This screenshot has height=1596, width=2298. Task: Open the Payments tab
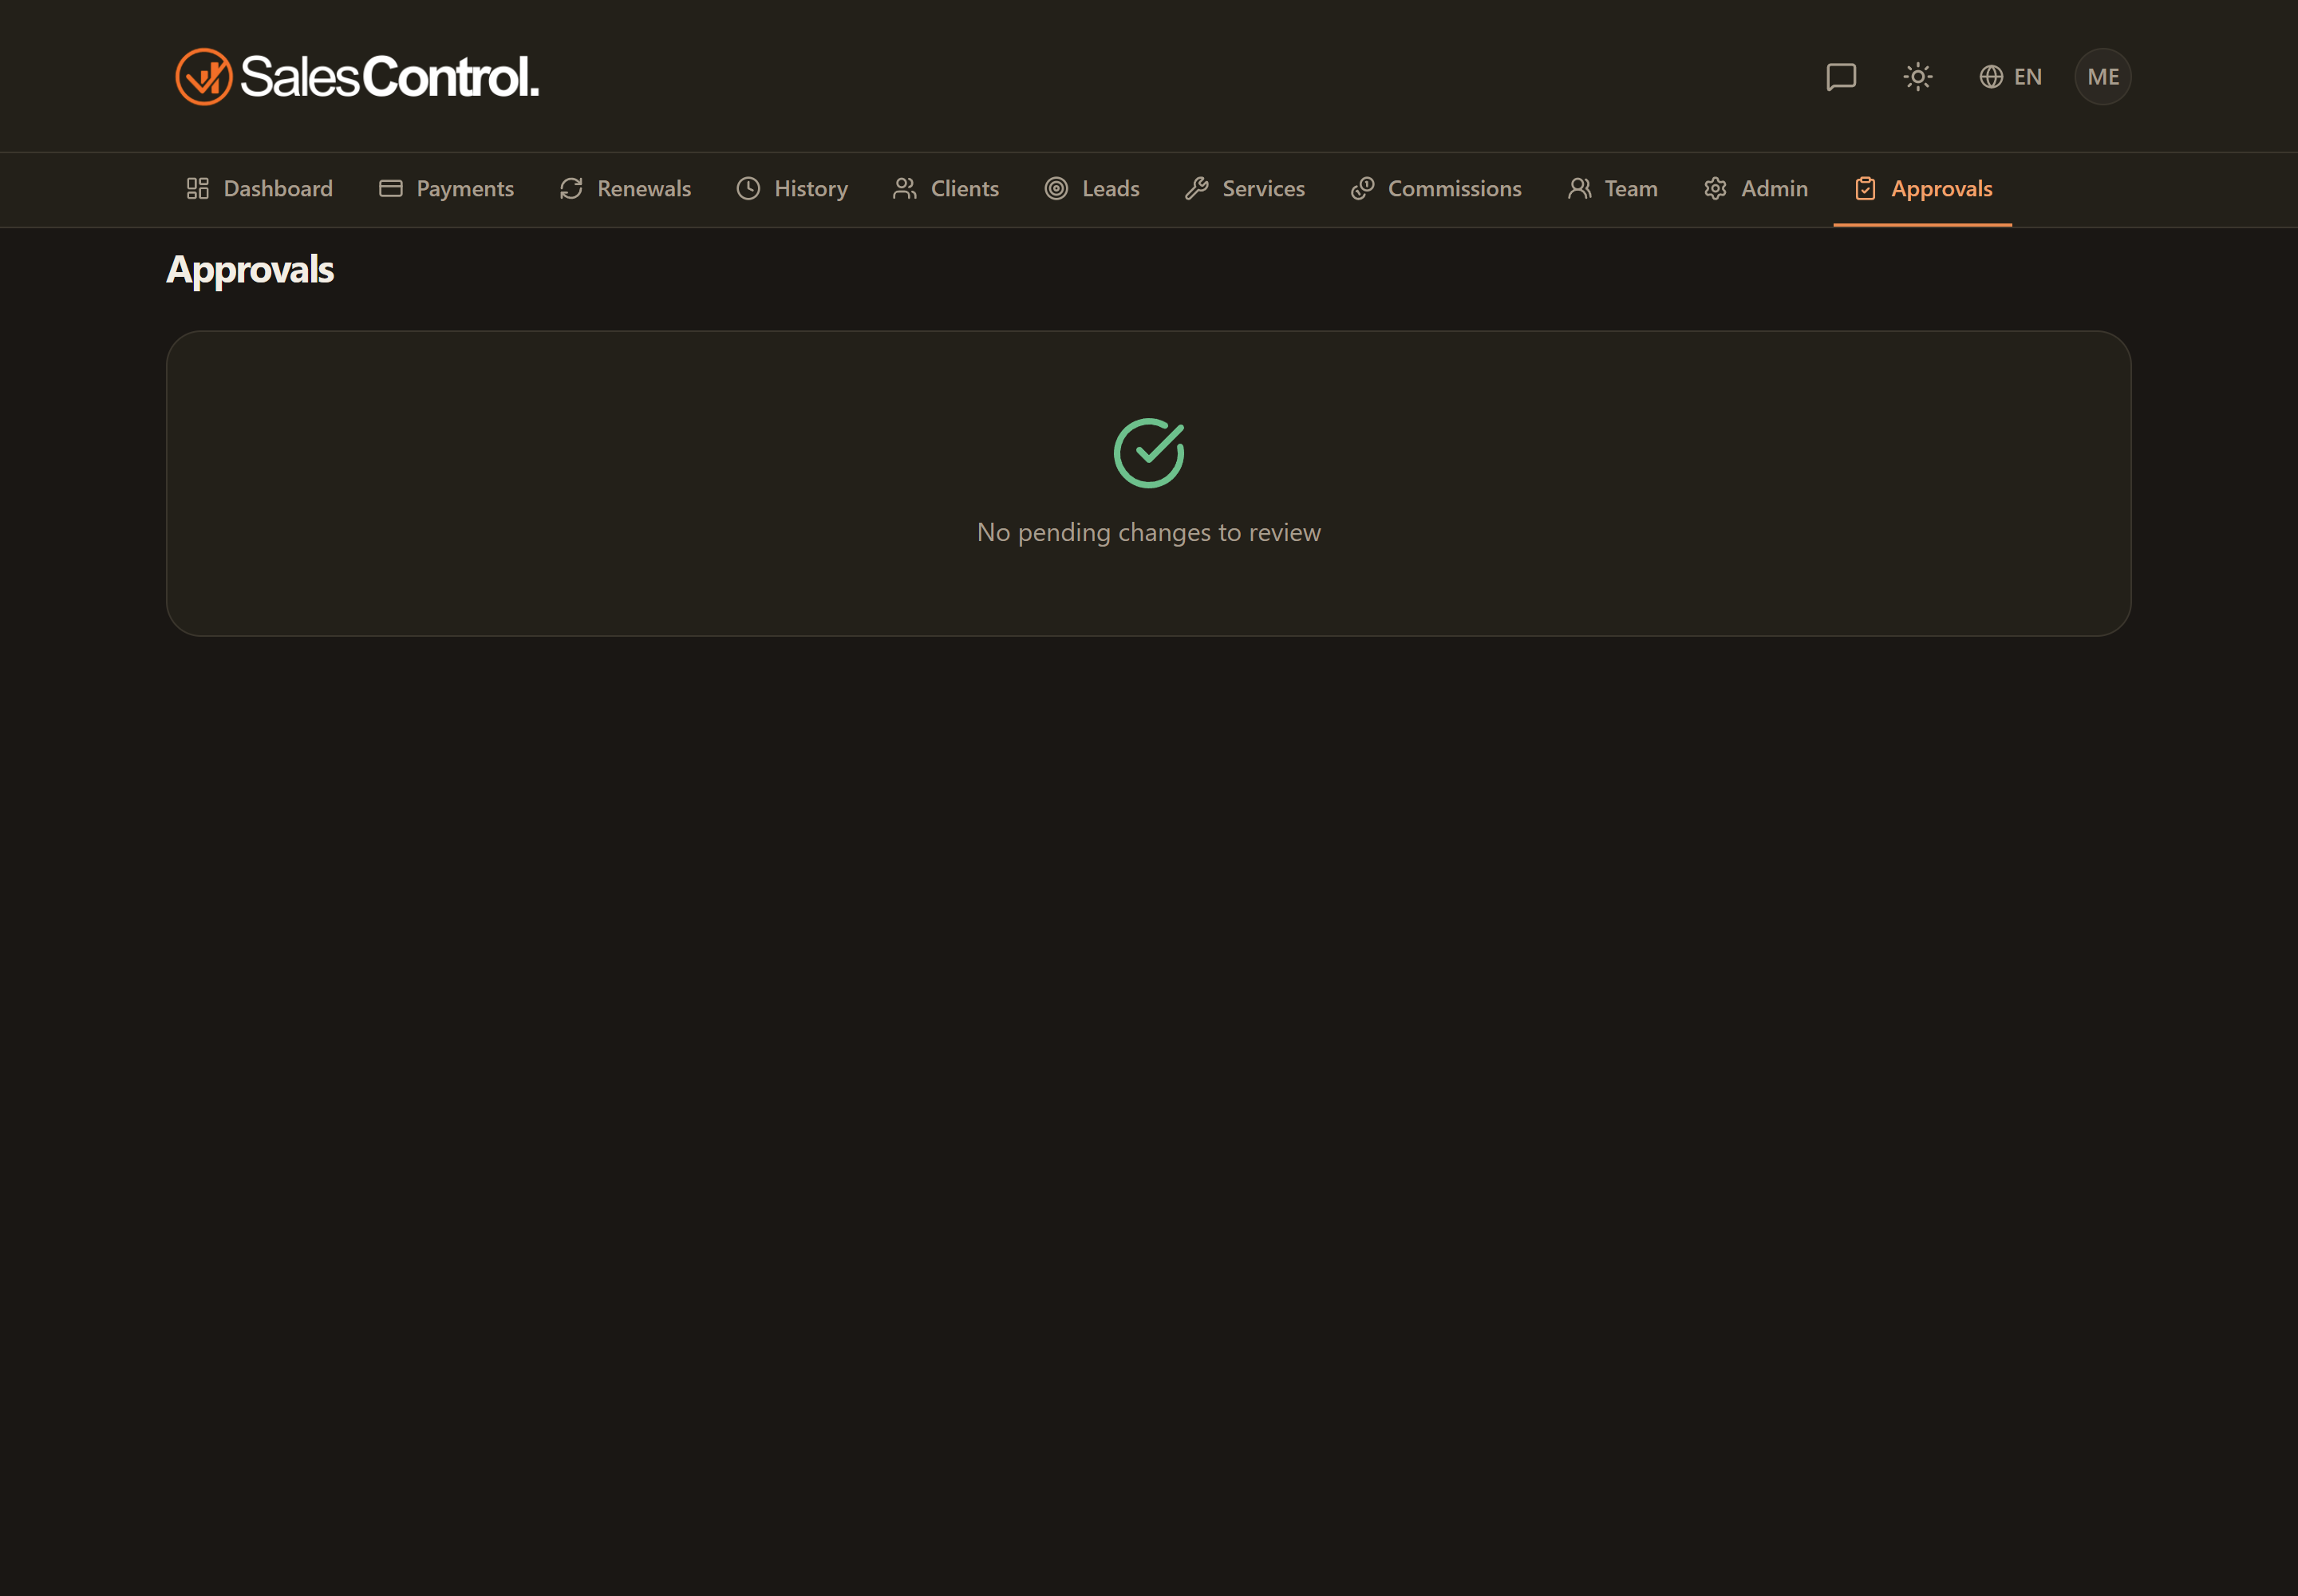click(446, 189)
